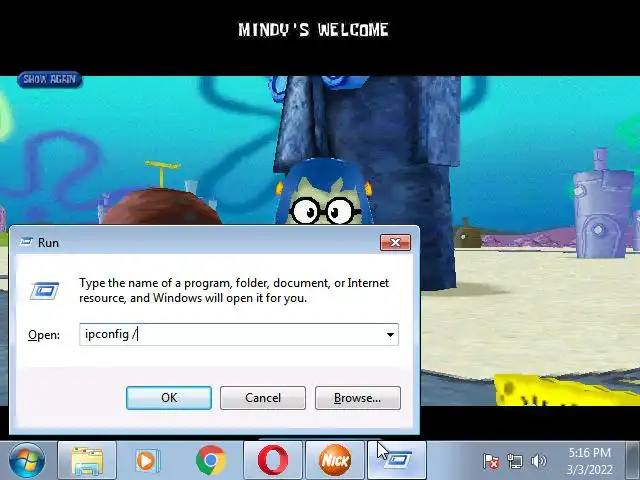Close the Run dialog window
This screenshot has height=480, width=640.
[395, 243]
